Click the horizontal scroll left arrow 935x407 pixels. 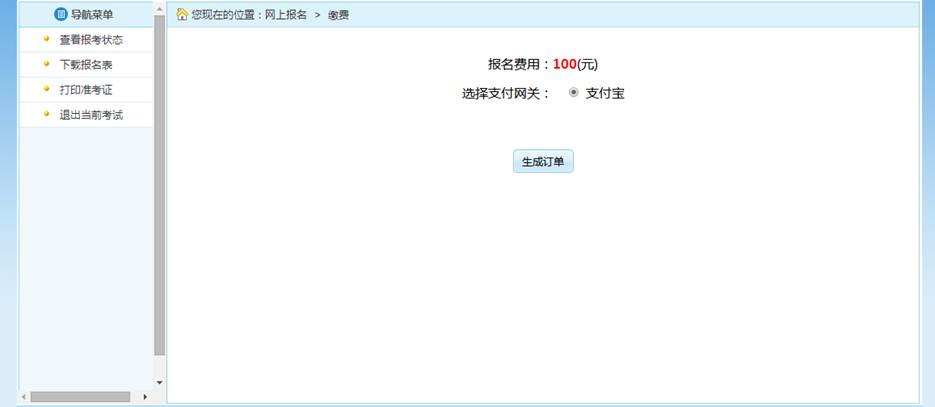point(24,397)
